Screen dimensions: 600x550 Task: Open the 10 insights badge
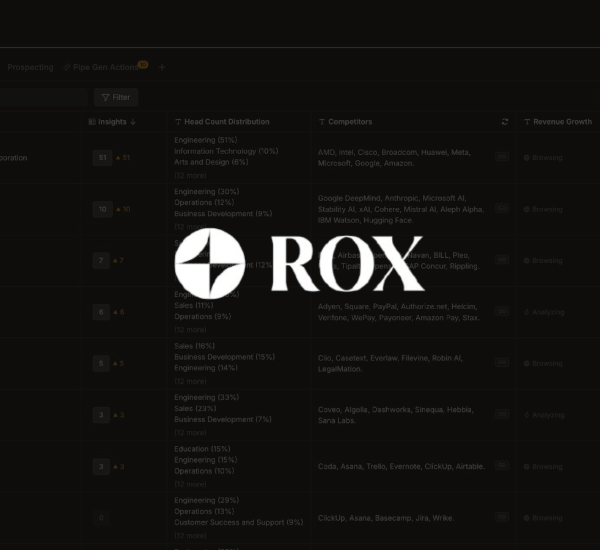(103, 209)
